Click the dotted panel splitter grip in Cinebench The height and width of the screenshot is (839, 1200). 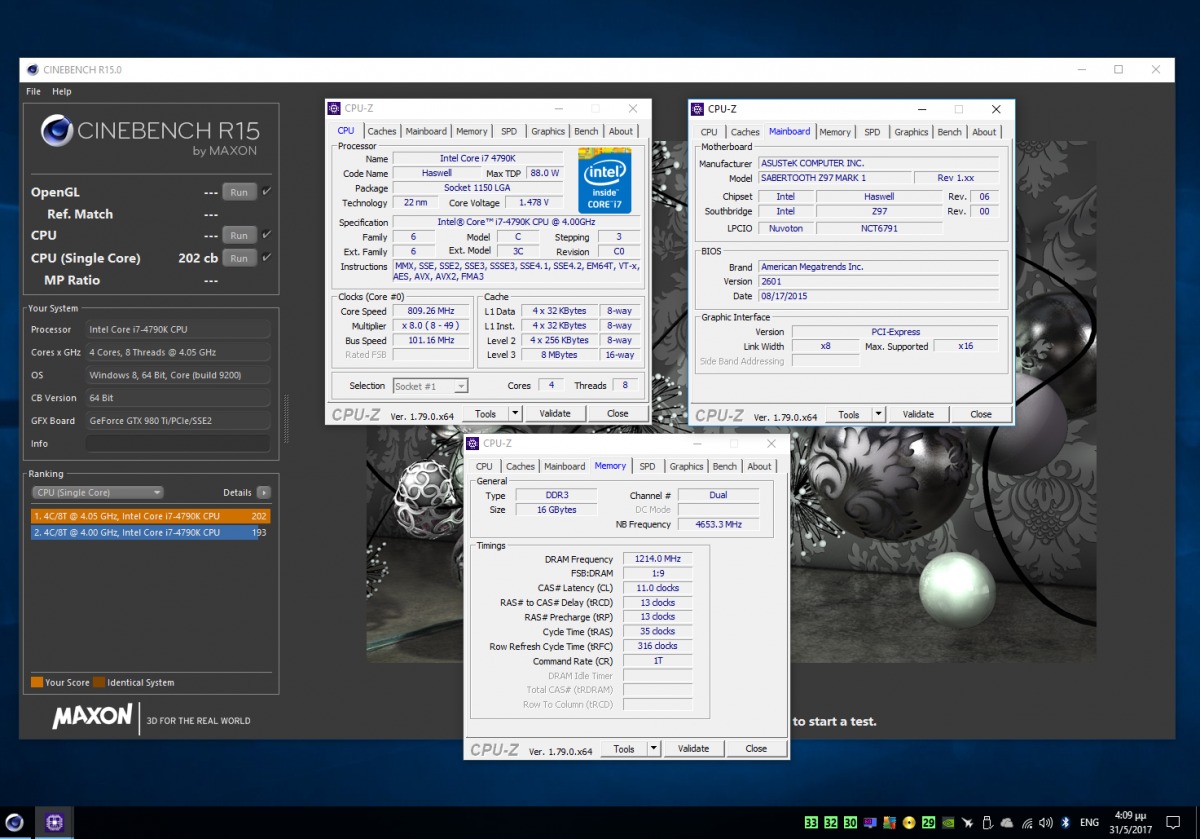coord(287,418)
